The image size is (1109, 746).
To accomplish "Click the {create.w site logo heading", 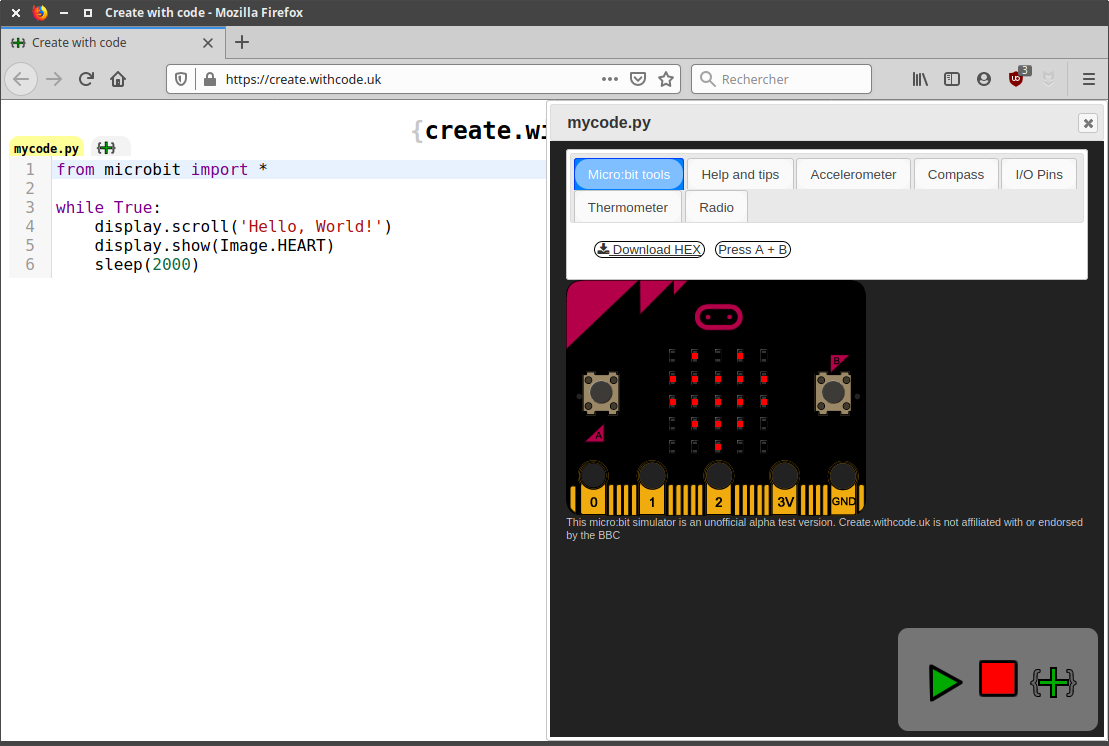I will (480, 131).
